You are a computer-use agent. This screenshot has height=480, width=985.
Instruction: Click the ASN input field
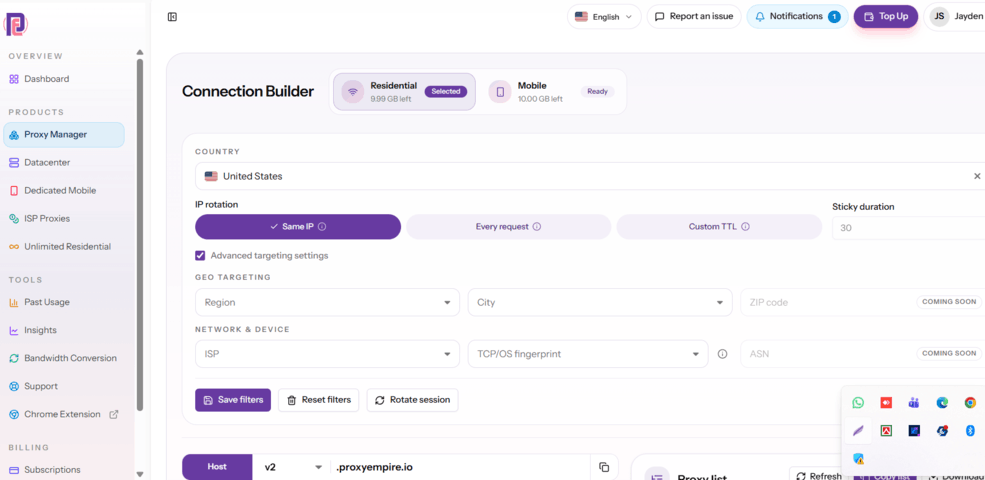pos(863,354)
